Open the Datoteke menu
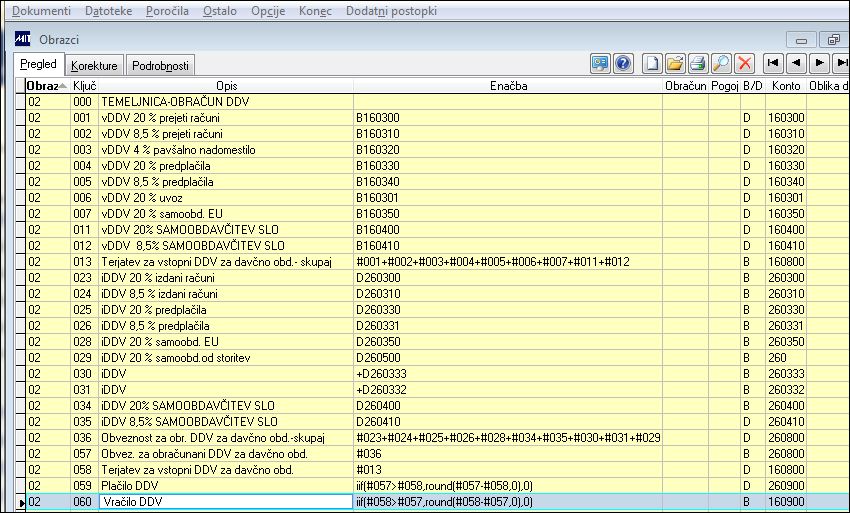The image size is (850, 513). 108,11
